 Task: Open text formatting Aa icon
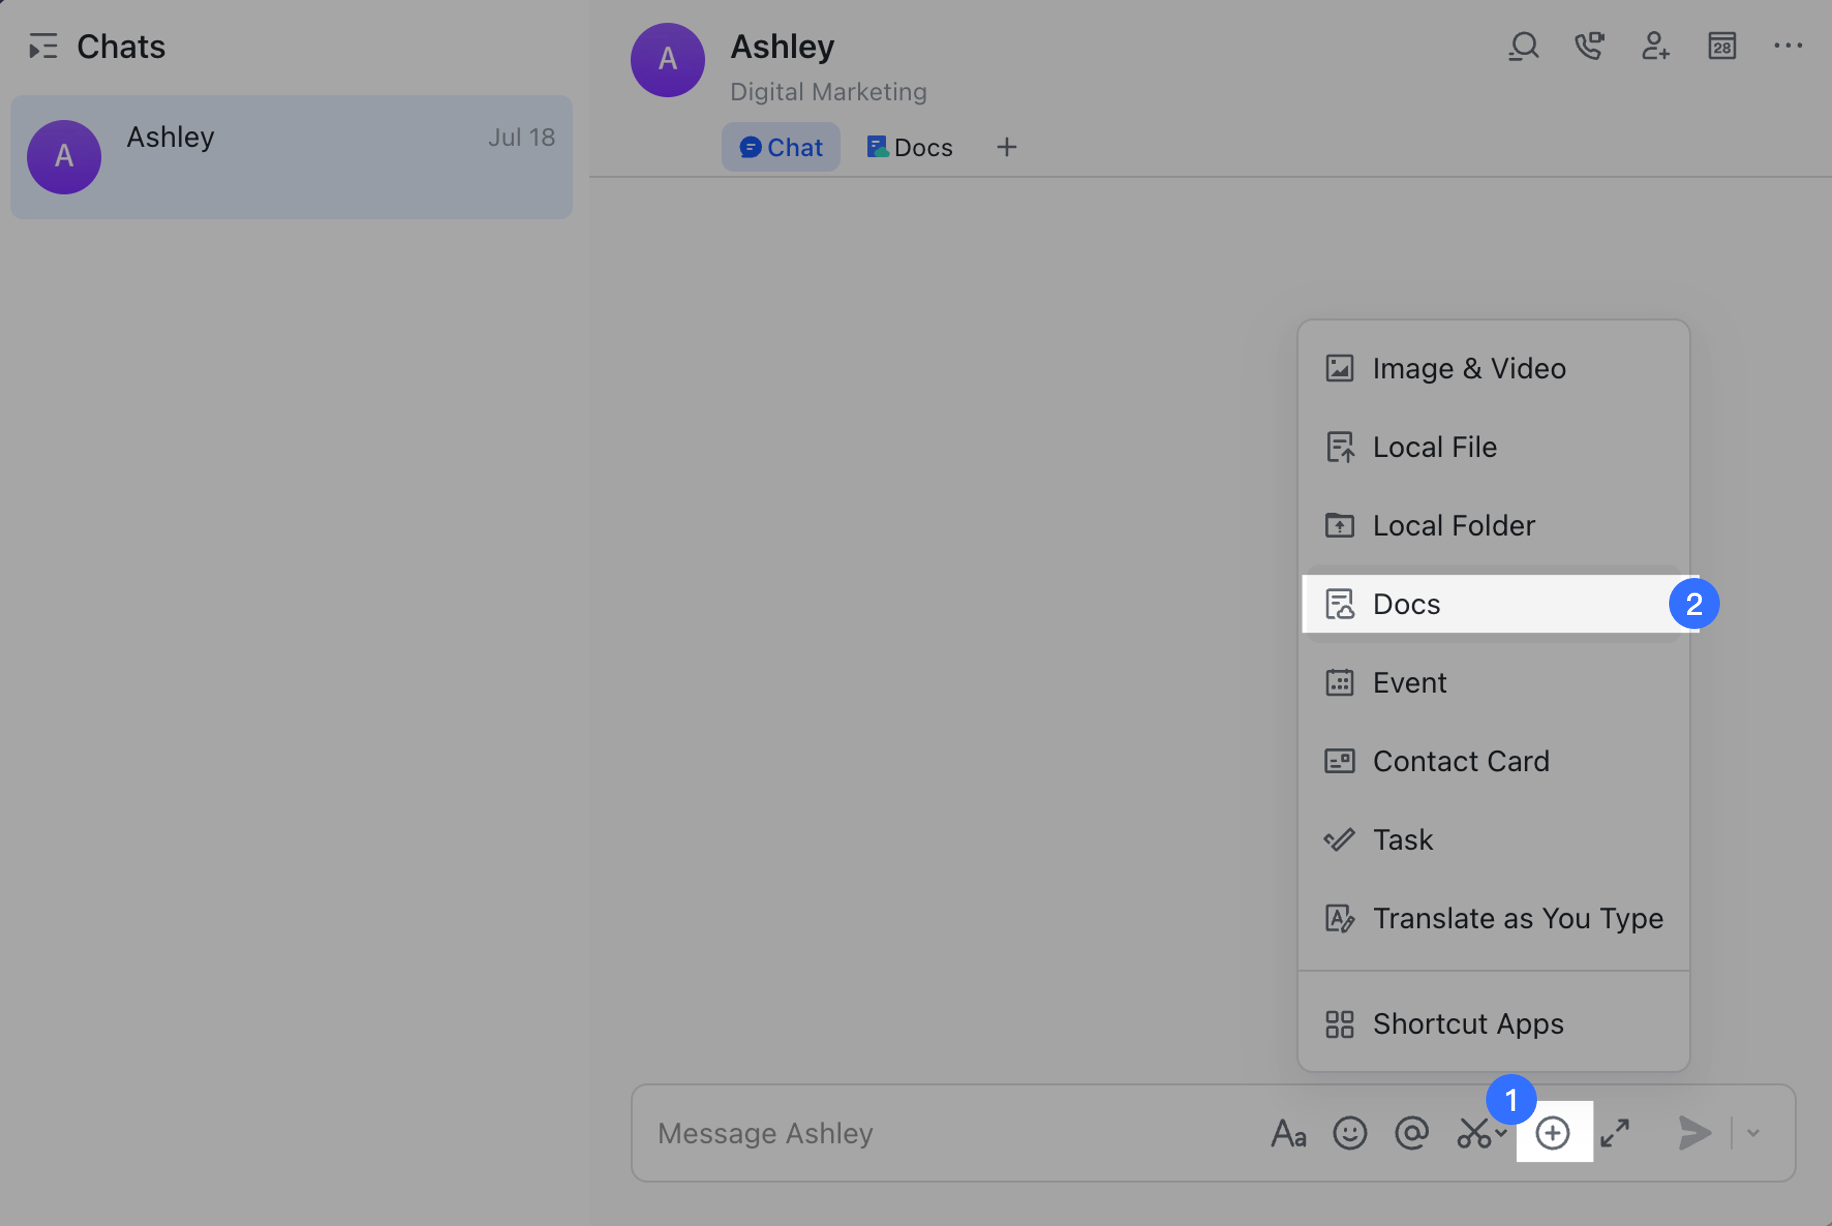pyautogui.click(x=1288, y=1133)
